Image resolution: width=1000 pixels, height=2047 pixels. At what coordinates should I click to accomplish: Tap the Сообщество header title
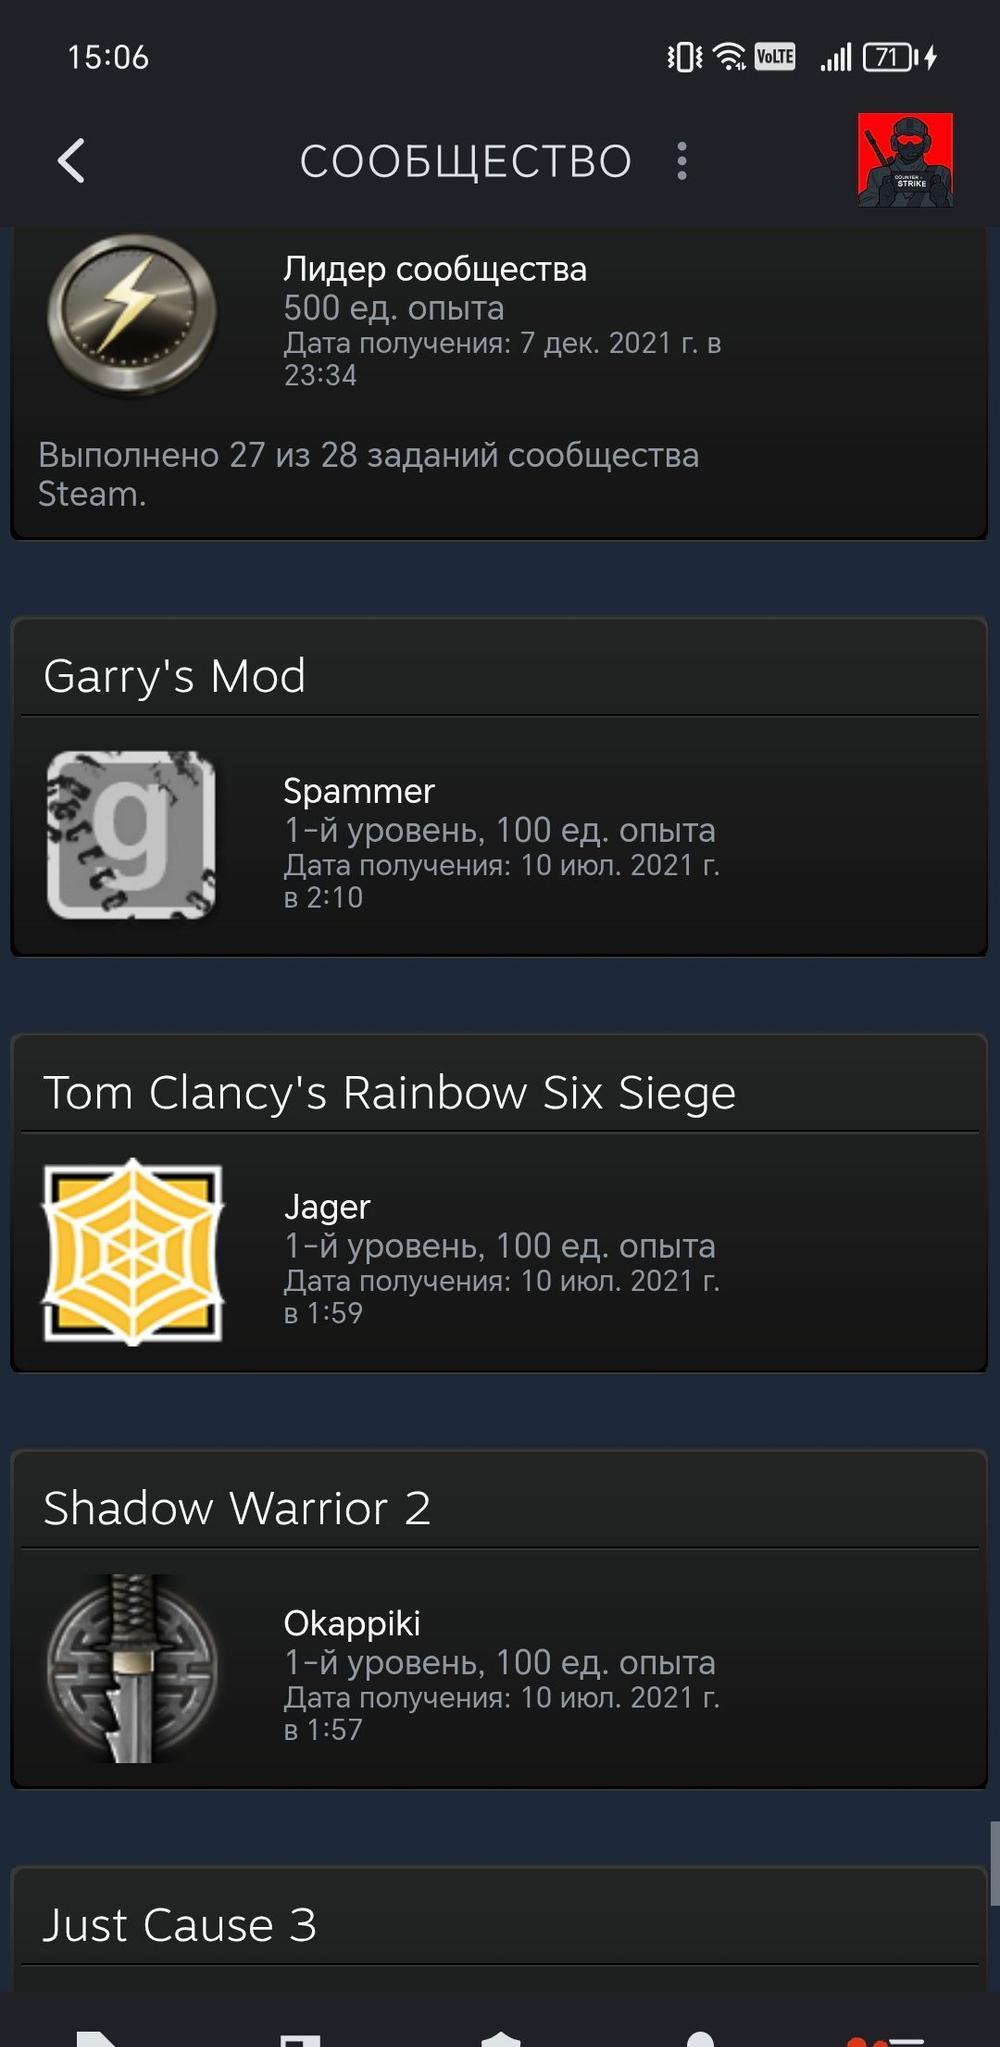[465, 161]
